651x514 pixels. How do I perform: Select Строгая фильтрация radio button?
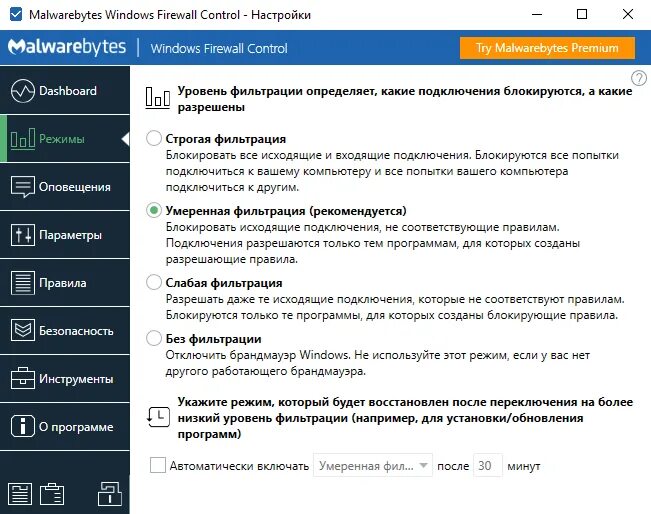154,138
